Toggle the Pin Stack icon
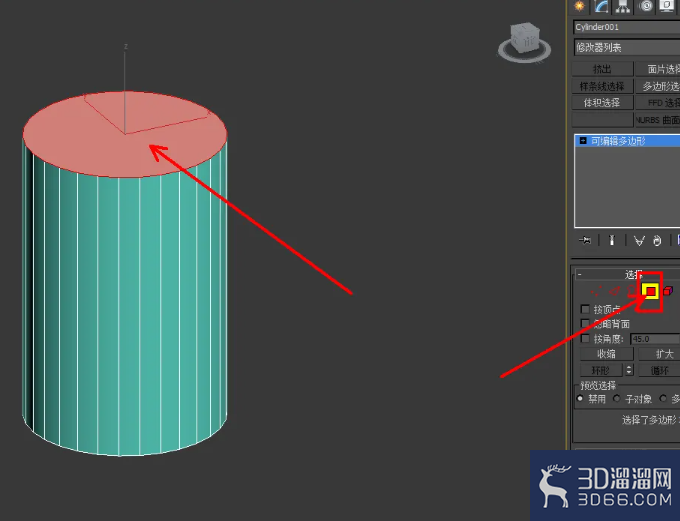 click(x=585, y=240)
